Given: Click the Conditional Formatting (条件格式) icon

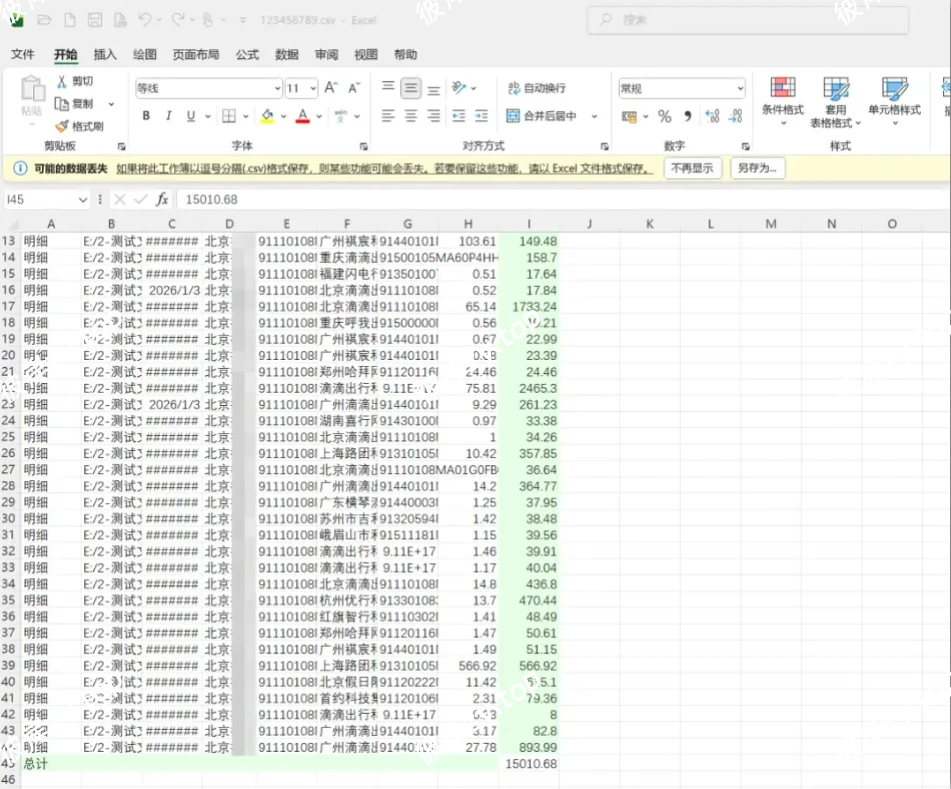Looking at the screenshot, I should pyautogui.click(x=783, y=89).
